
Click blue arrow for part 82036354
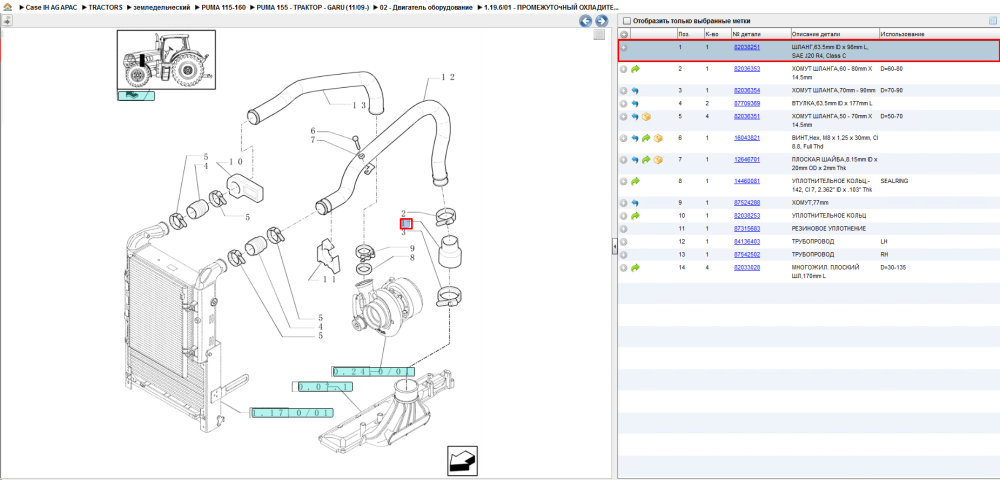[635, 91]
